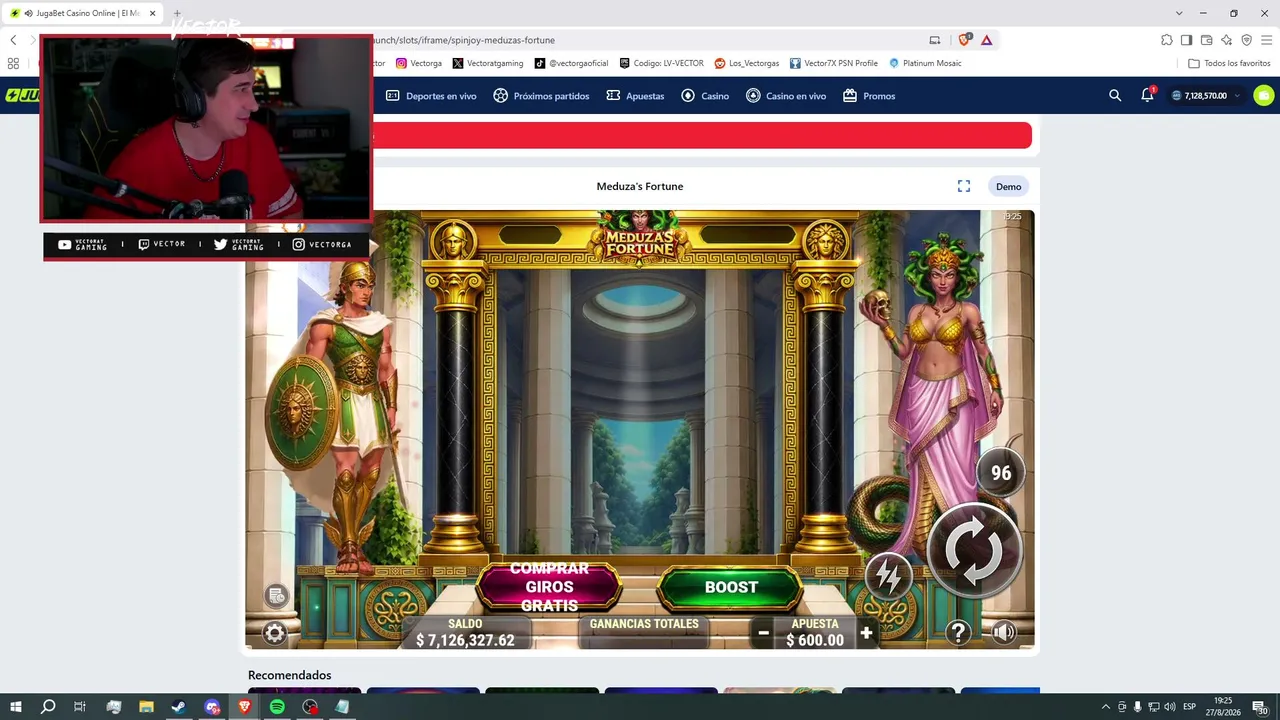Open the Próximos partidos section
Viewport: 1280px width, 720px height.
tap(541, 96)
